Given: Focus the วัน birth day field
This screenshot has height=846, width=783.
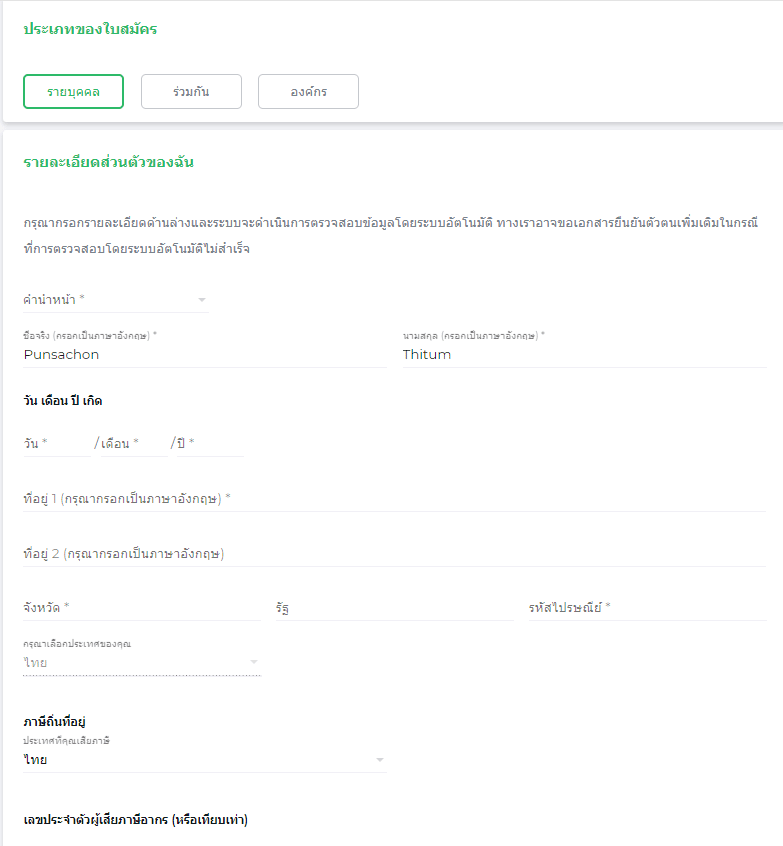Looking at the screenshot, I should (56, 443).
